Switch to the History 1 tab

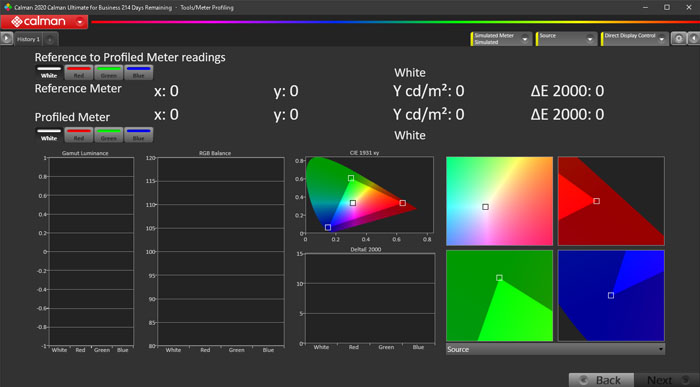click(29, 39)
